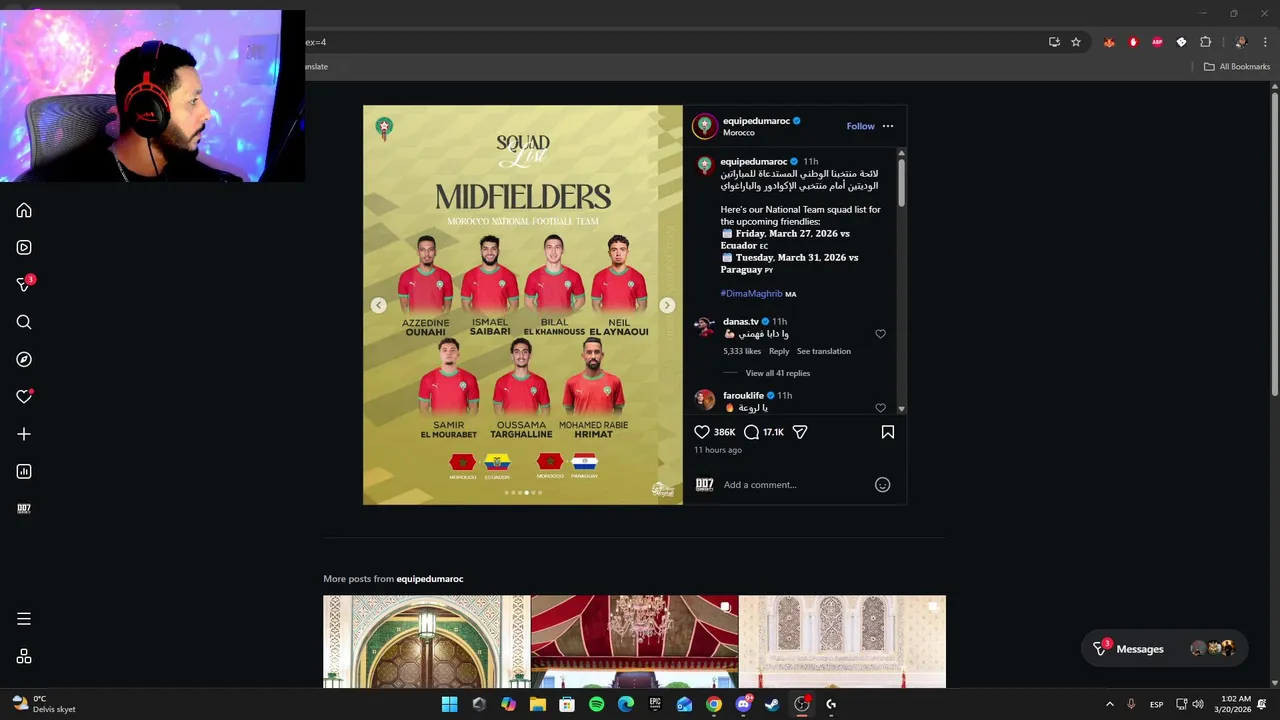Screen dimensions: 1280x720
Task: Open the hamburger More menu in sidebar
Action: tap(24, 619)
